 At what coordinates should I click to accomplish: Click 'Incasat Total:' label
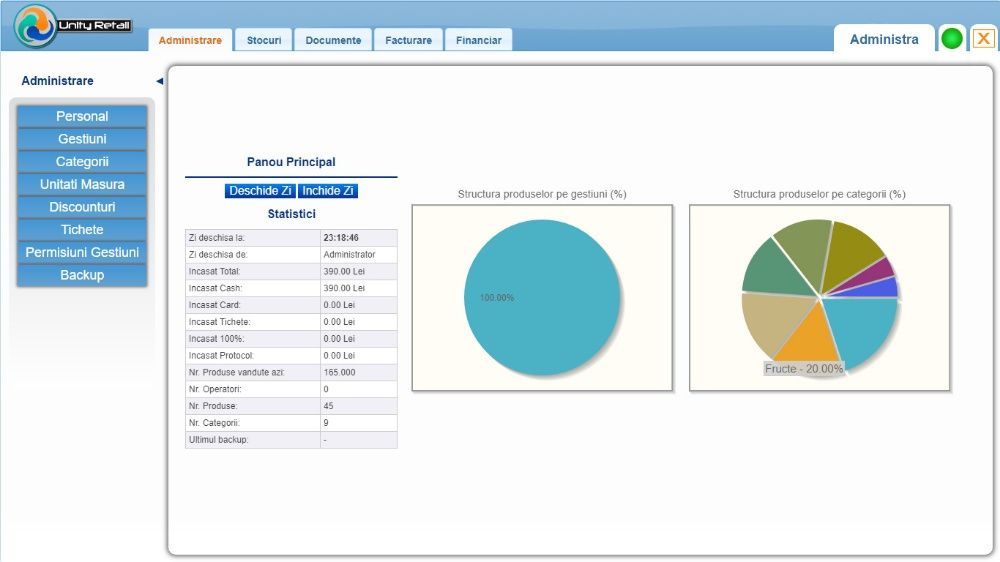(214, 271)
